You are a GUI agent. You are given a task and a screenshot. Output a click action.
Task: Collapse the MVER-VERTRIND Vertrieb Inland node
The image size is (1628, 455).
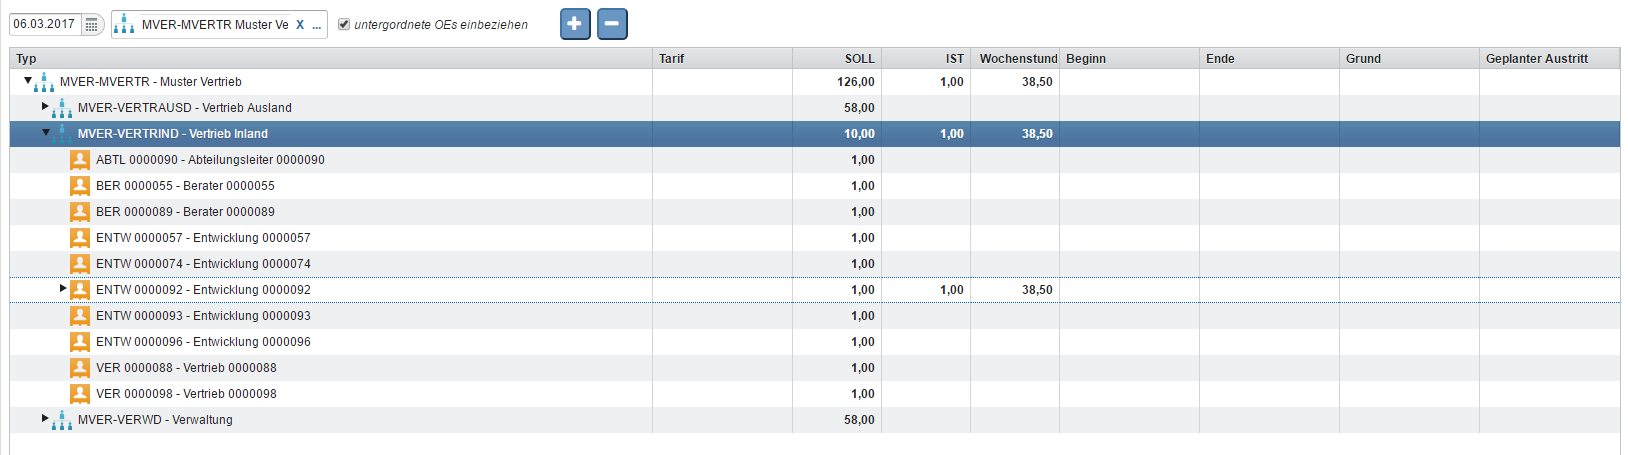tap(46, 132)
